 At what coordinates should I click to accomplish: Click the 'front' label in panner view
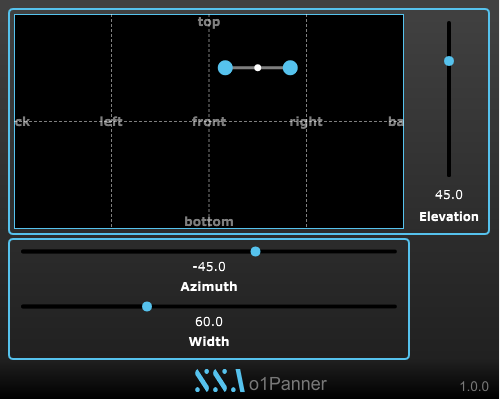[209, 122]
